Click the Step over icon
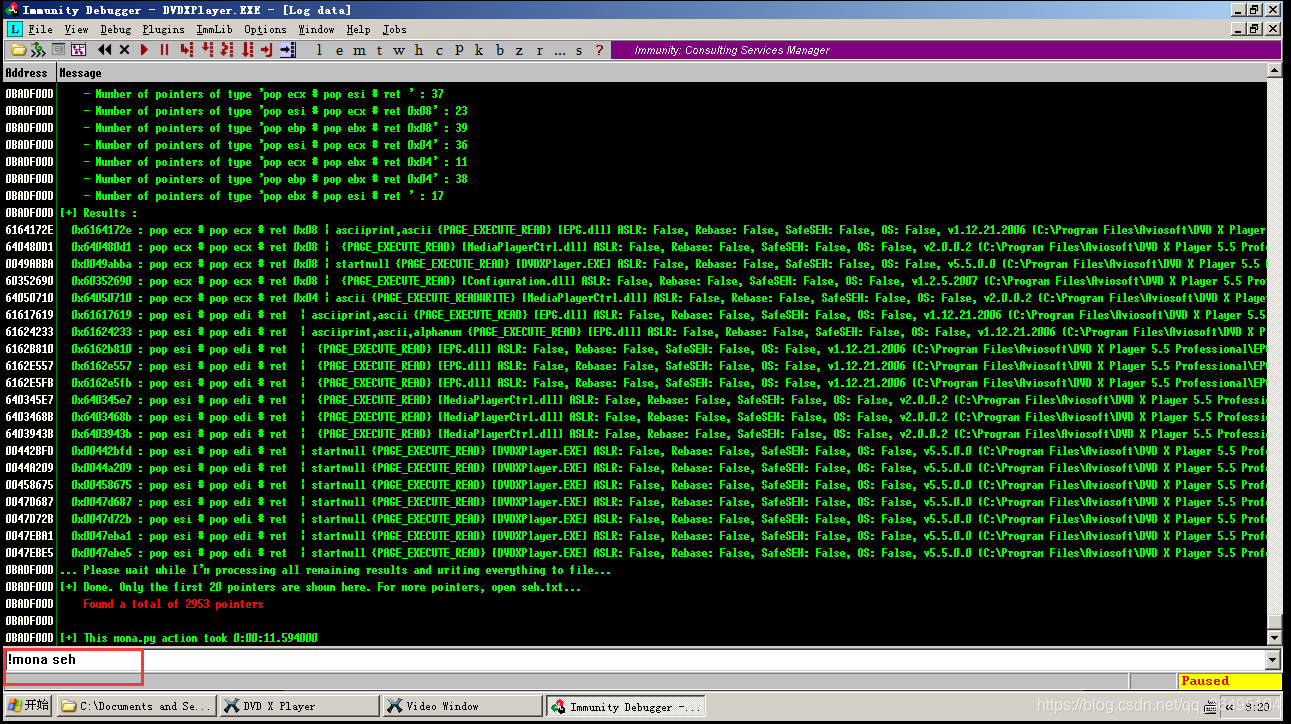The height and width of the screenshot is (724, 1291). [207, 50]
